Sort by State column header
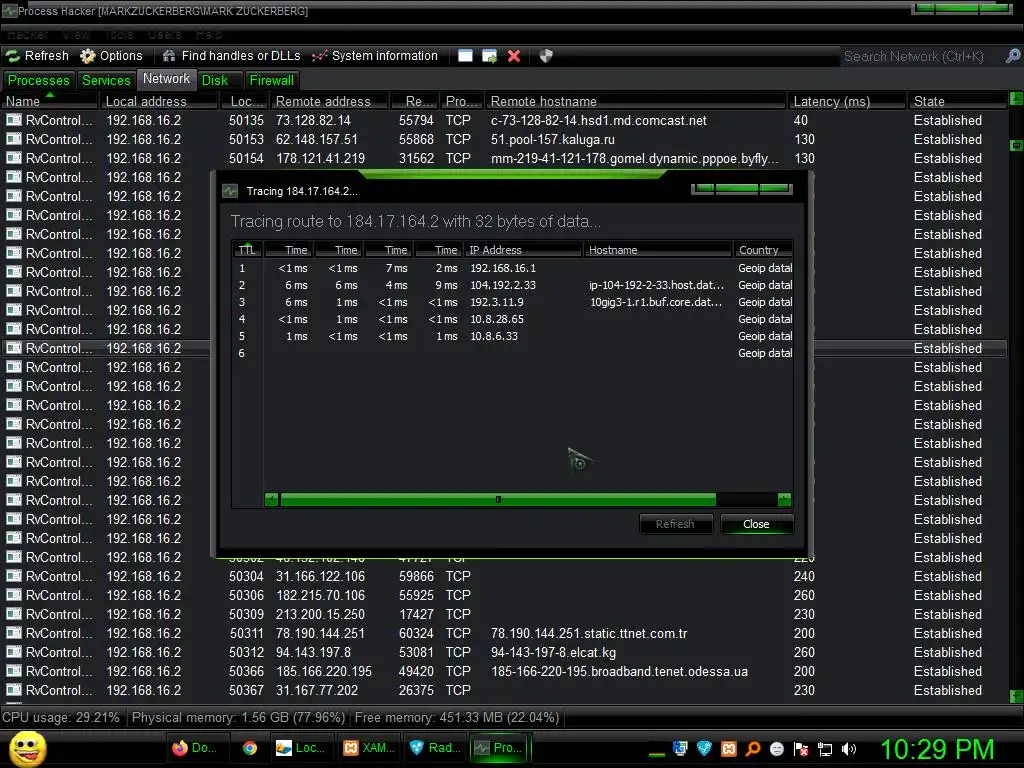The image size is (1024, 768). pyautogui.click(x=957, y=101)
